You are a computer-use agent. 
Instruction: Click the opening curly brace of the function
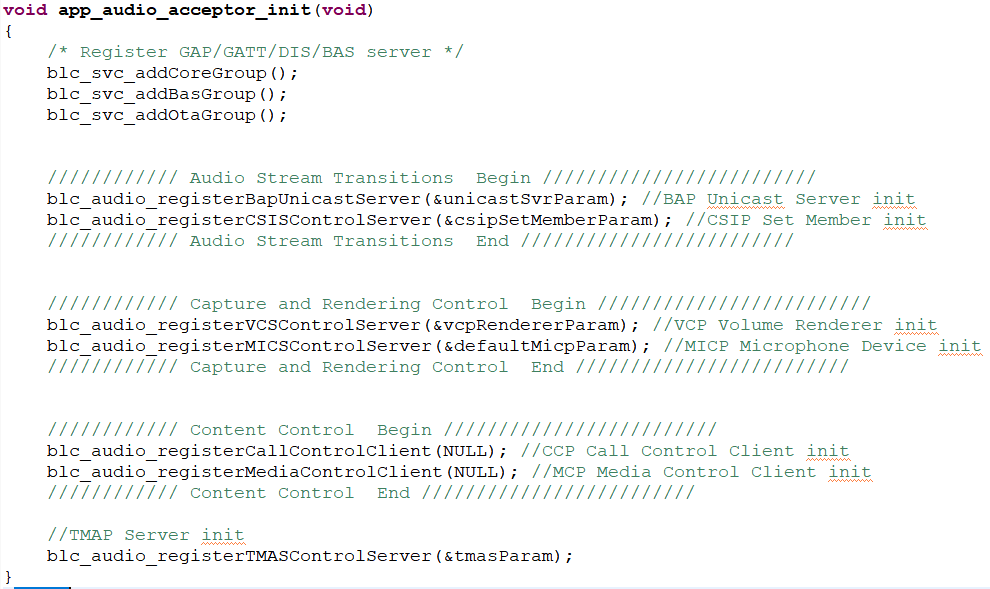[8, 31]
